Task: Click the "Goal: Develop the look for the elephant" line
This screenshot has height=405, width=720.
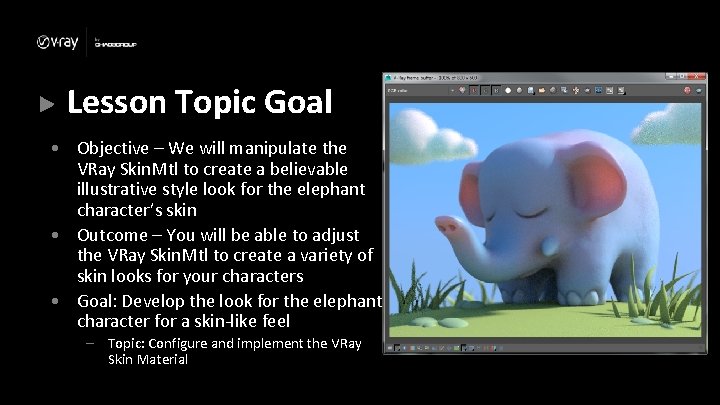Action: [x=229, y=301]
